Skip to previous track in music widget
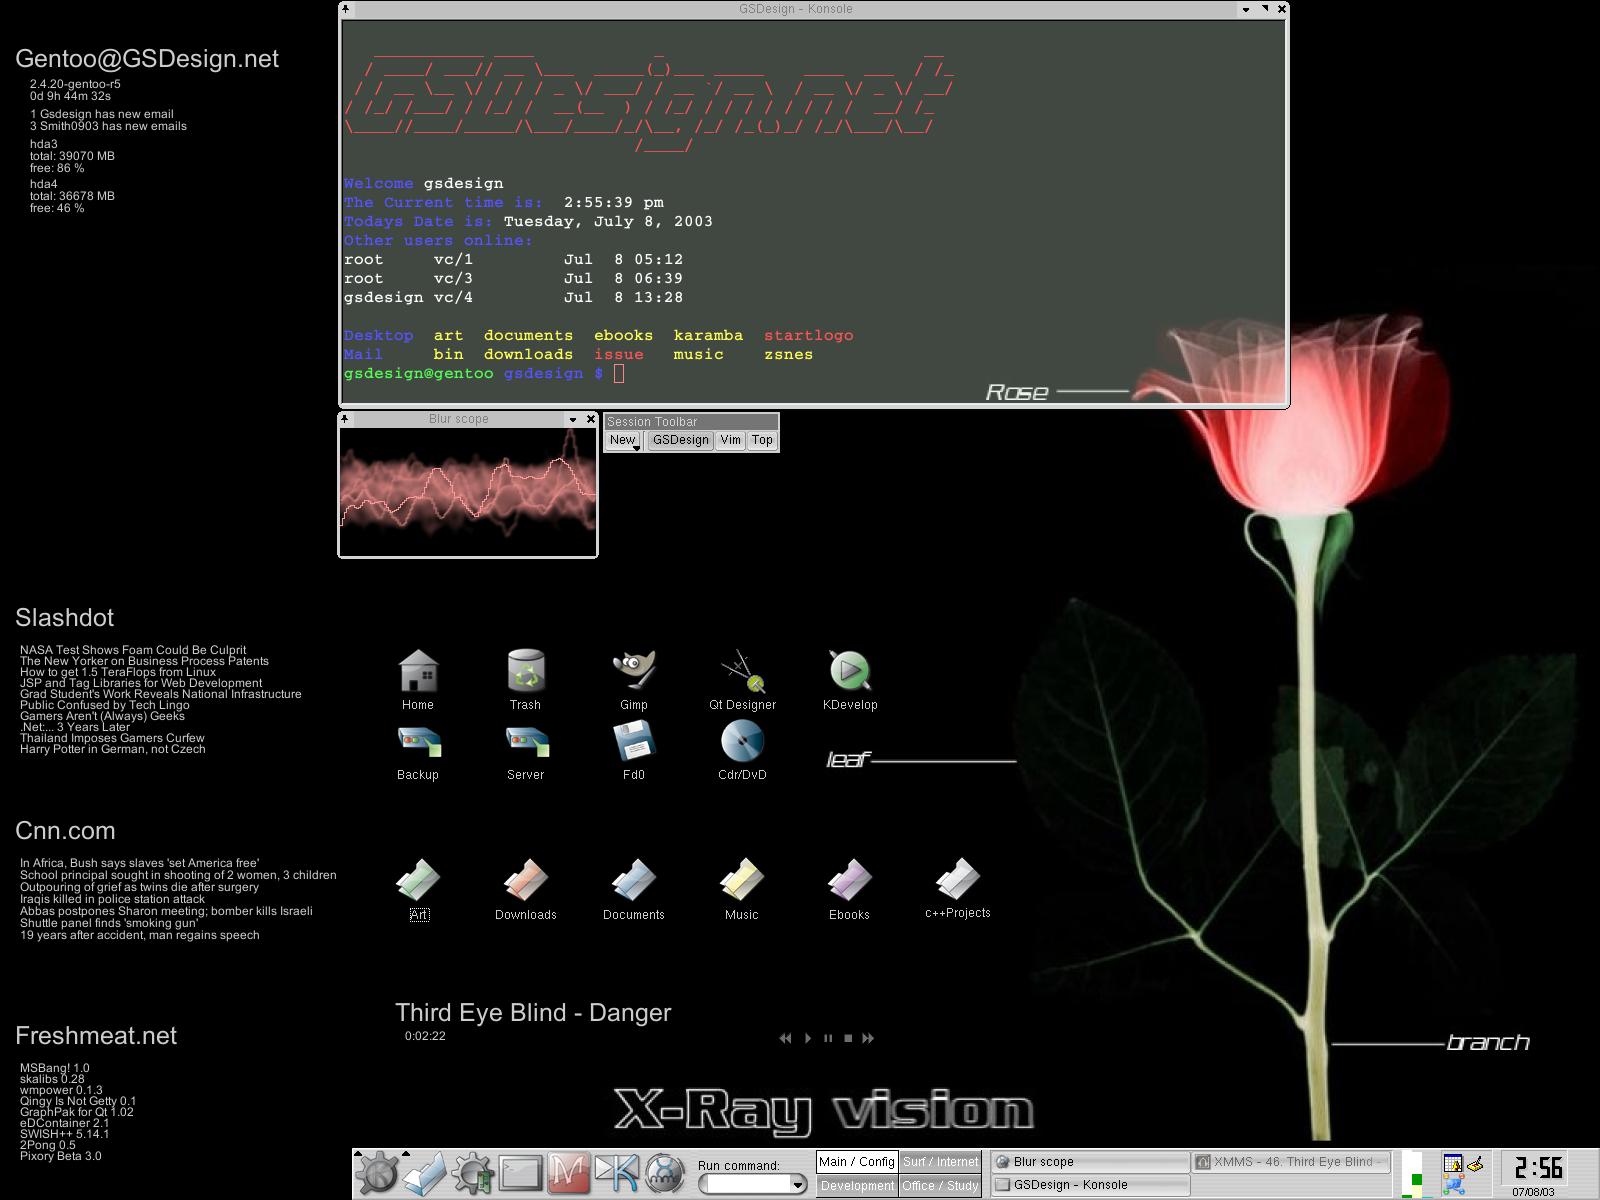Viewport: 1600px width, 1200px height. click(785, 1038)
